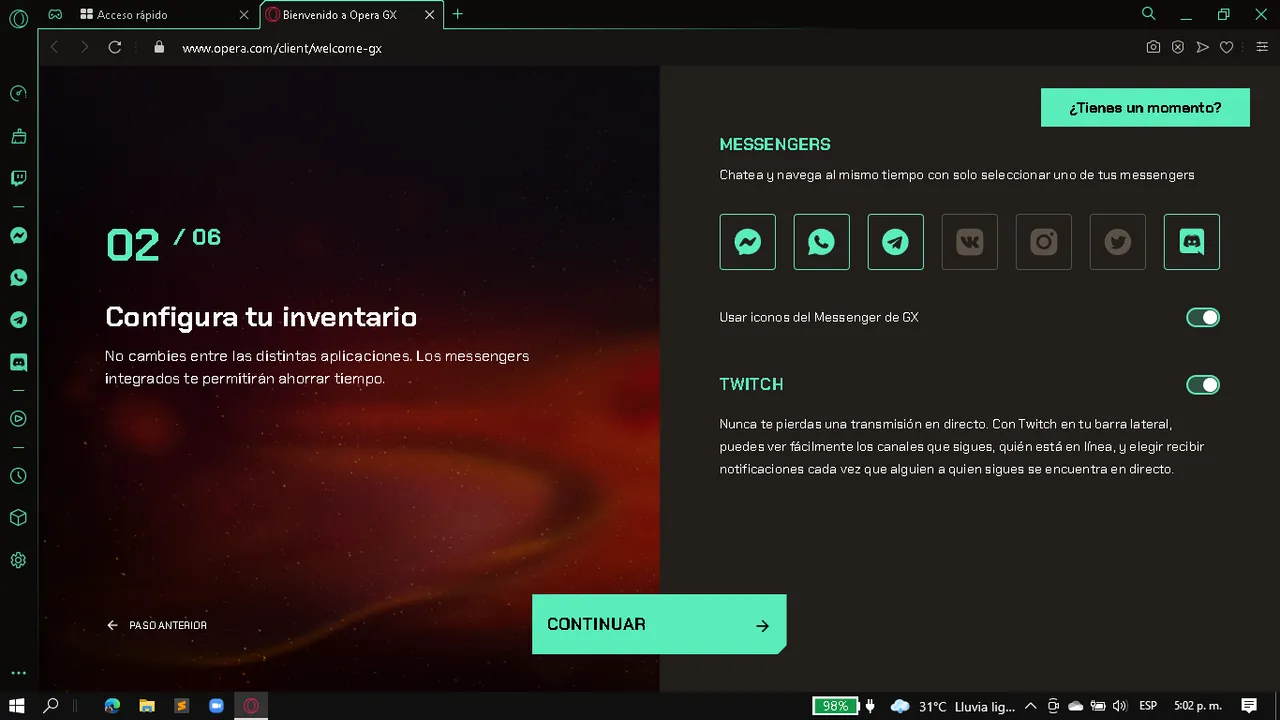Open GX Cleaner in the sidebar

18,136
